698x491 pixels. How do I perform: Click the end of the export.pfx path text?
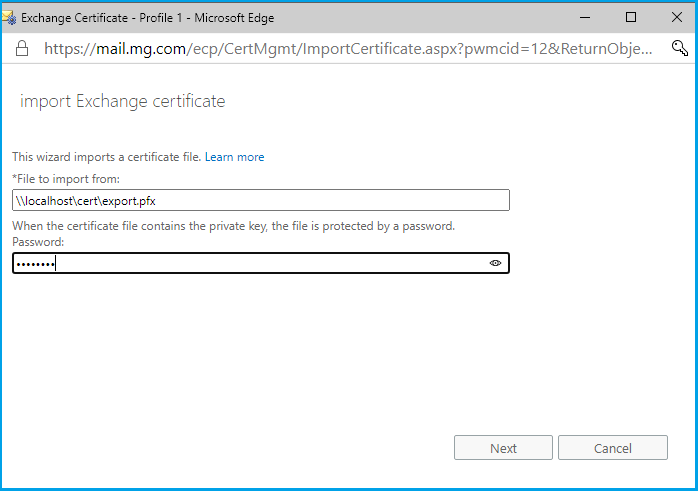(x=156, y=201)
